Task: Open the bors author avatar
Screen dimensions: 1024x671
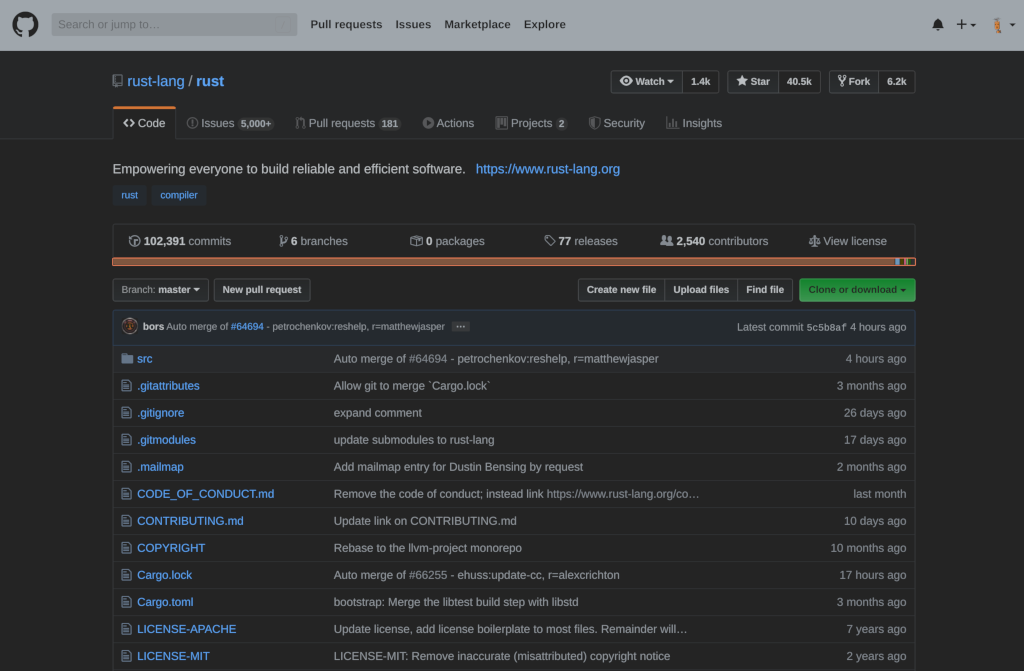Action: 129,326
